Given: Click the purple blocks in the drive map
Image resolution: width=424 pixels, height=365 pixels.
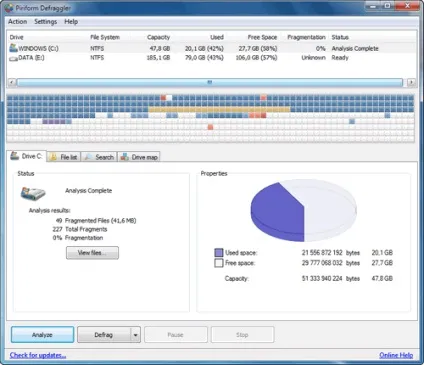Looking at the screenshot, I should 54,122.
